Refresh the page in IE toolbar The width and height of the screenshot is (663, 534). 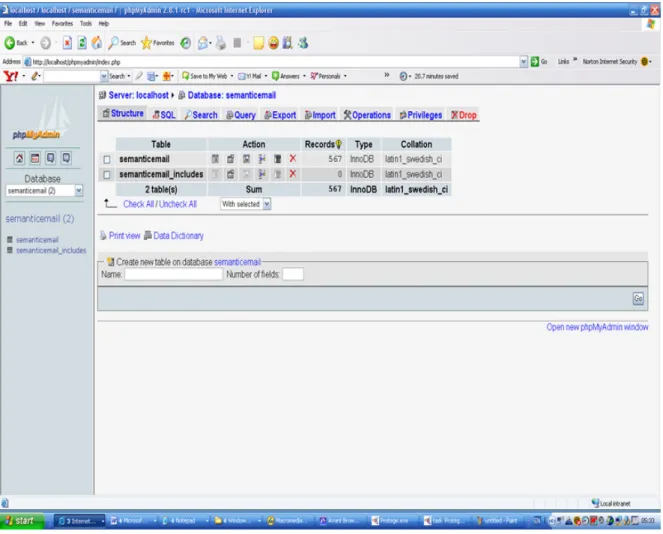click(x=82, y=43)
